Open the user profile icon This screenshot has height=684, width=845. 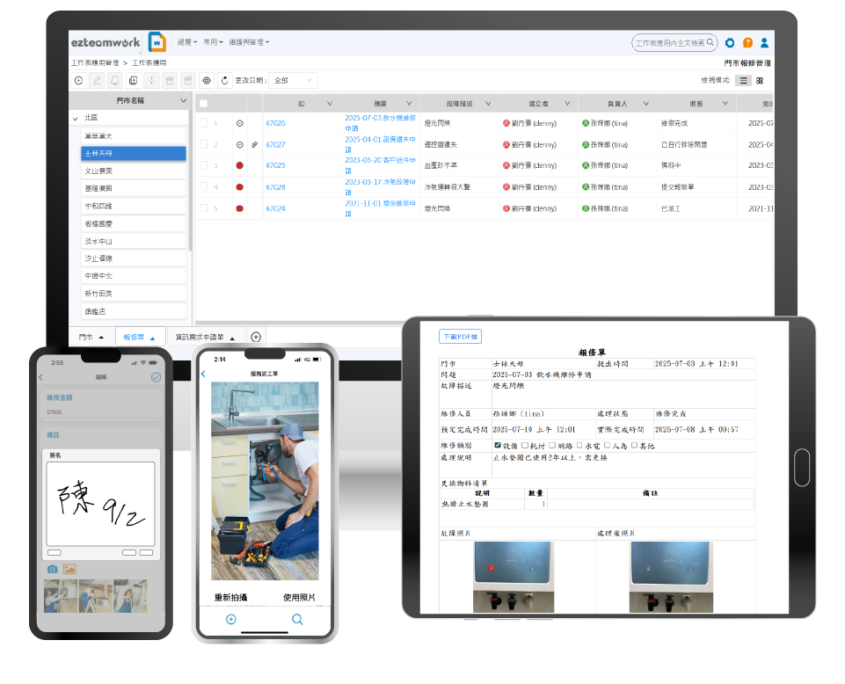coord(764,43)
